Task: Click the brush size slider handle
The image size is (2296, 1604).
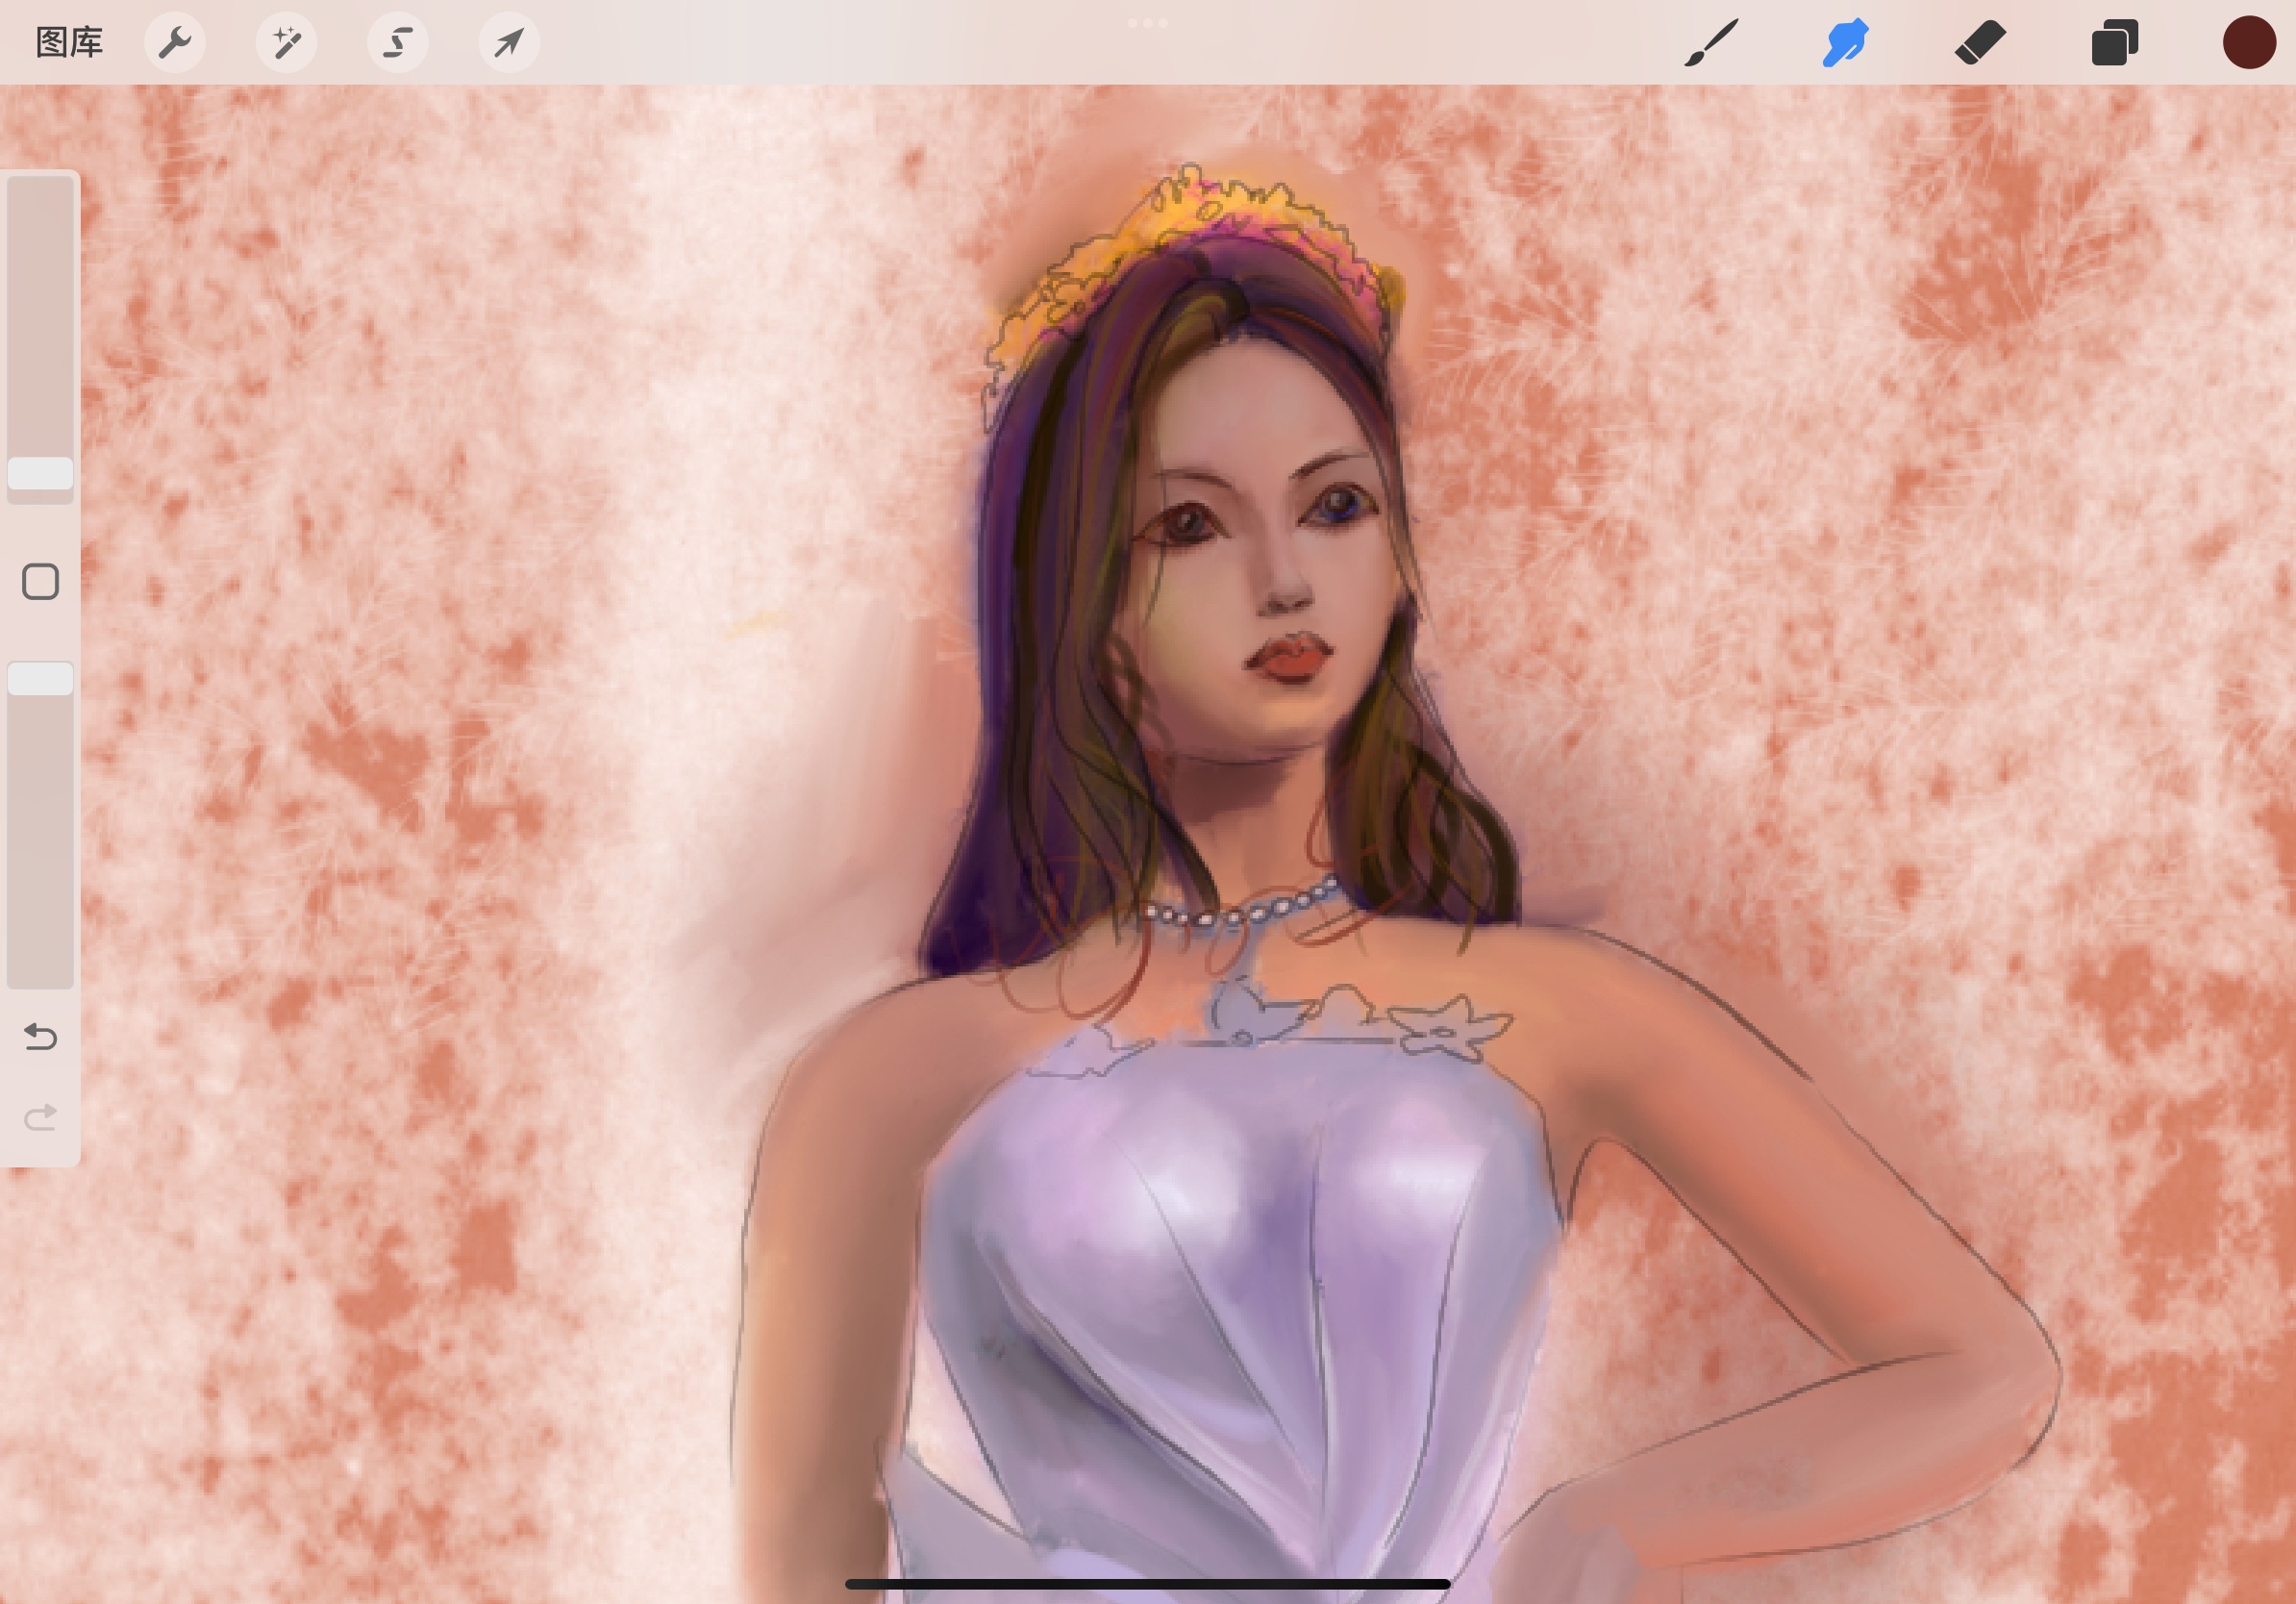Action: coord(41,474)
